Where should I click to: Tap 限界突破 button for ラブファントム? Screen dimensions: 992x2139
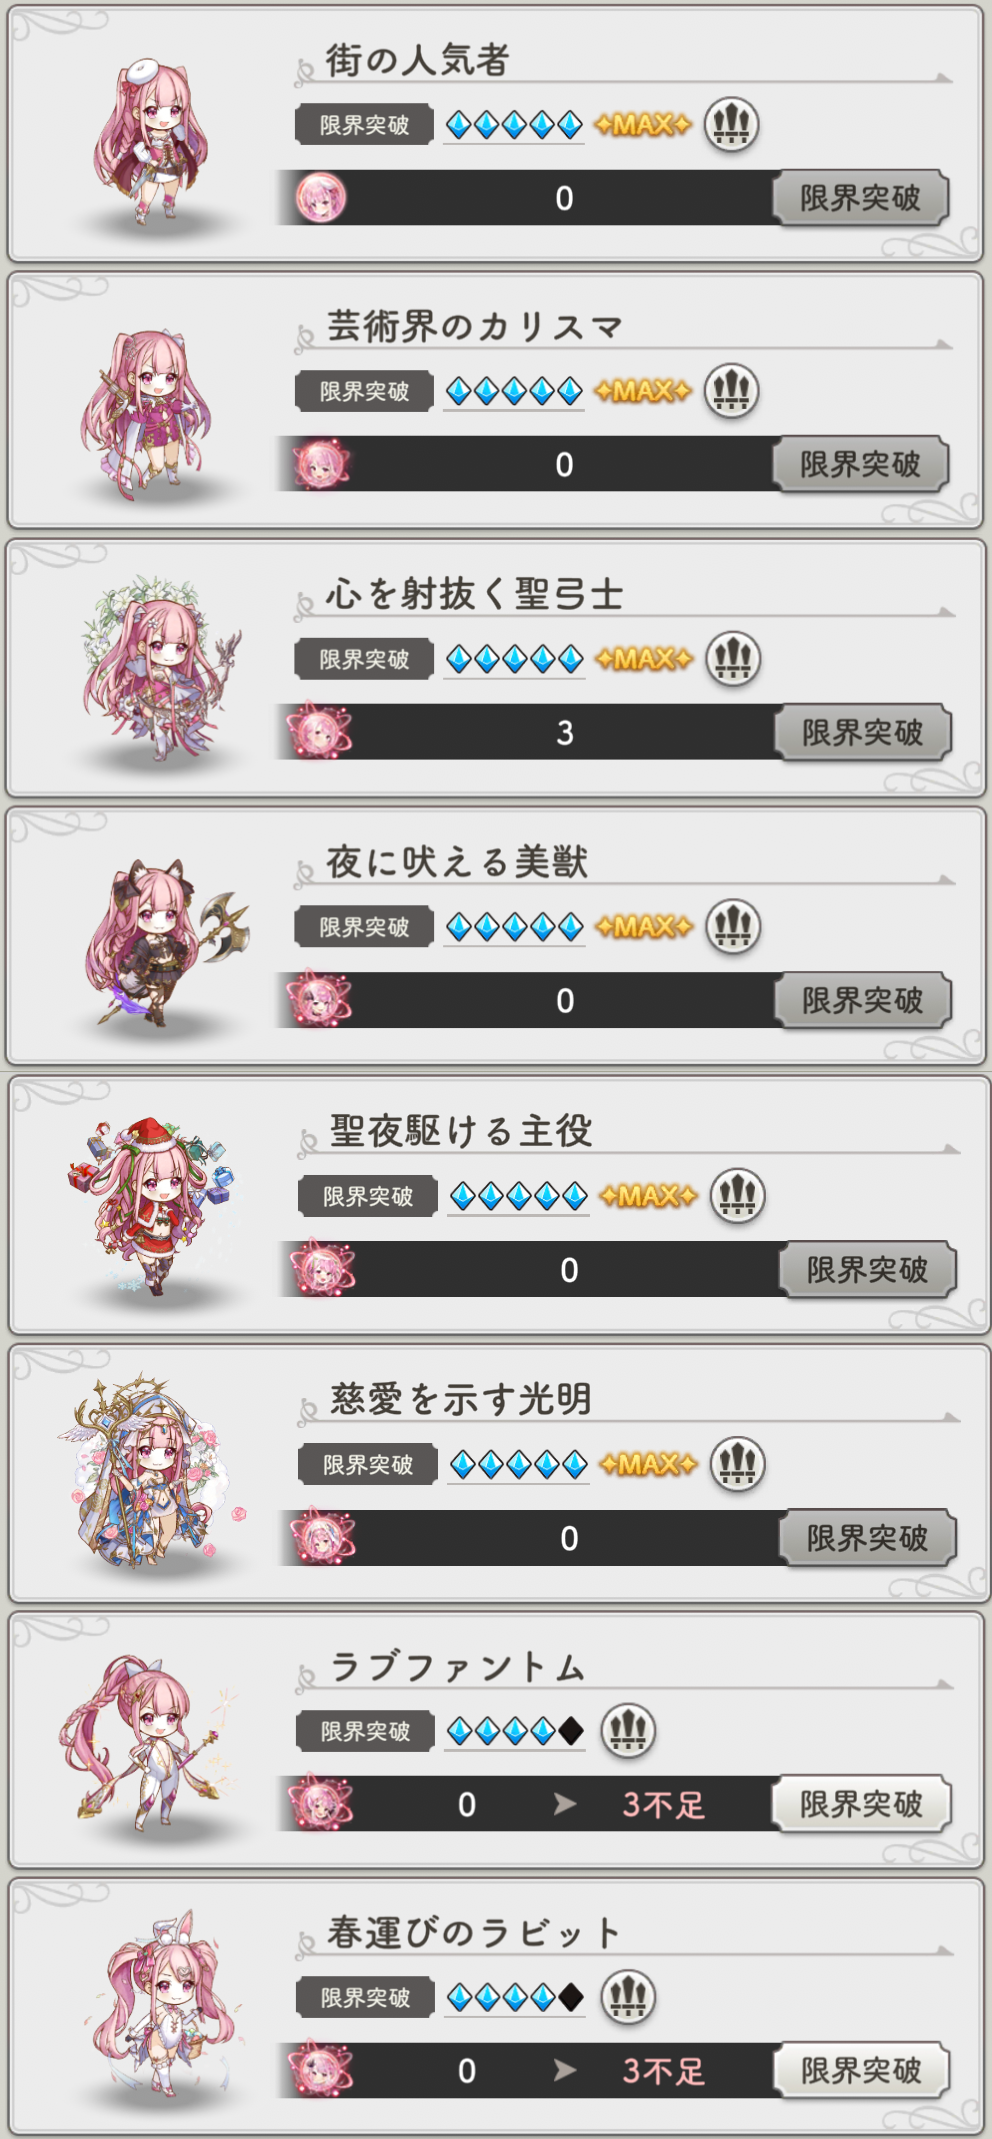(860, 1804)
